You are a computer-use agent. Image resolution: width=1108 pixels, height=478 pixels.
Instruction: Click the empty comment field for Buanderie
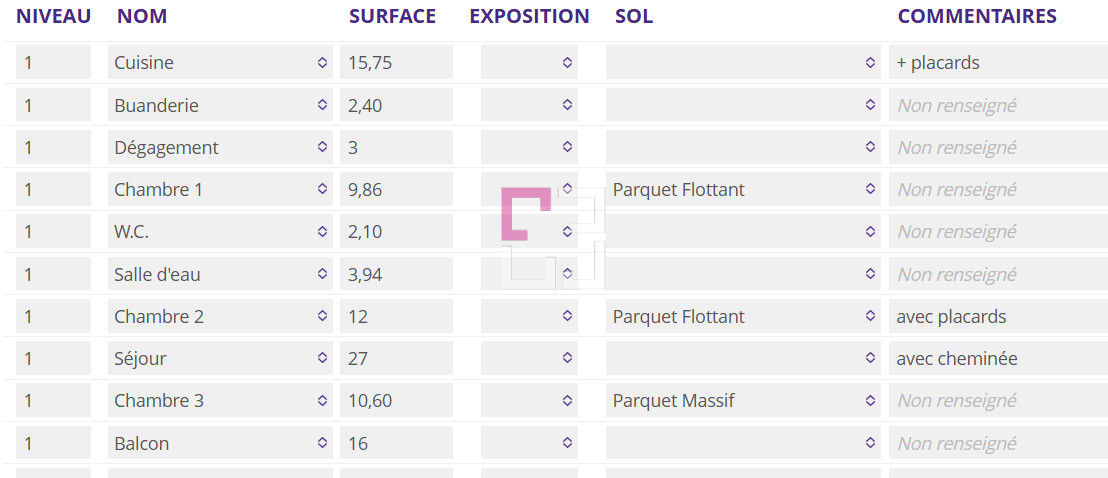pyautogui.click(x=997, y=105)
